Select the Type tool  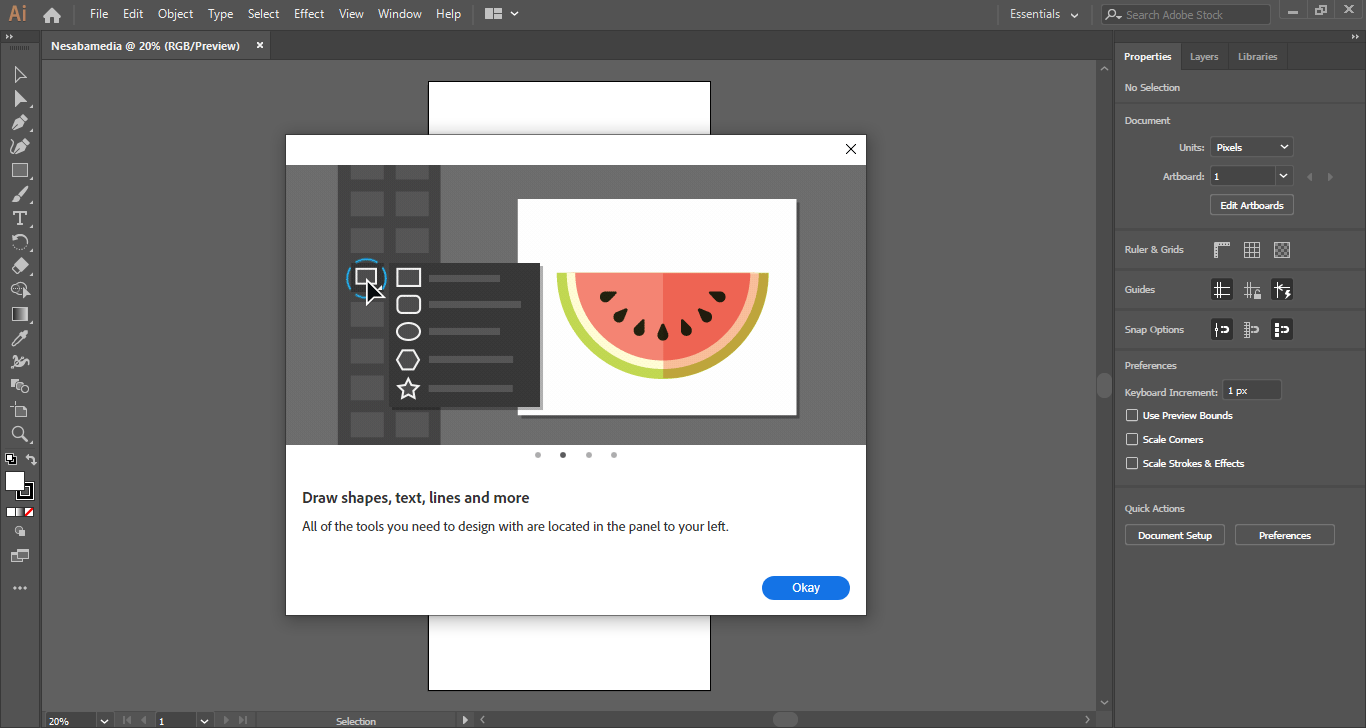click(19, 219)
